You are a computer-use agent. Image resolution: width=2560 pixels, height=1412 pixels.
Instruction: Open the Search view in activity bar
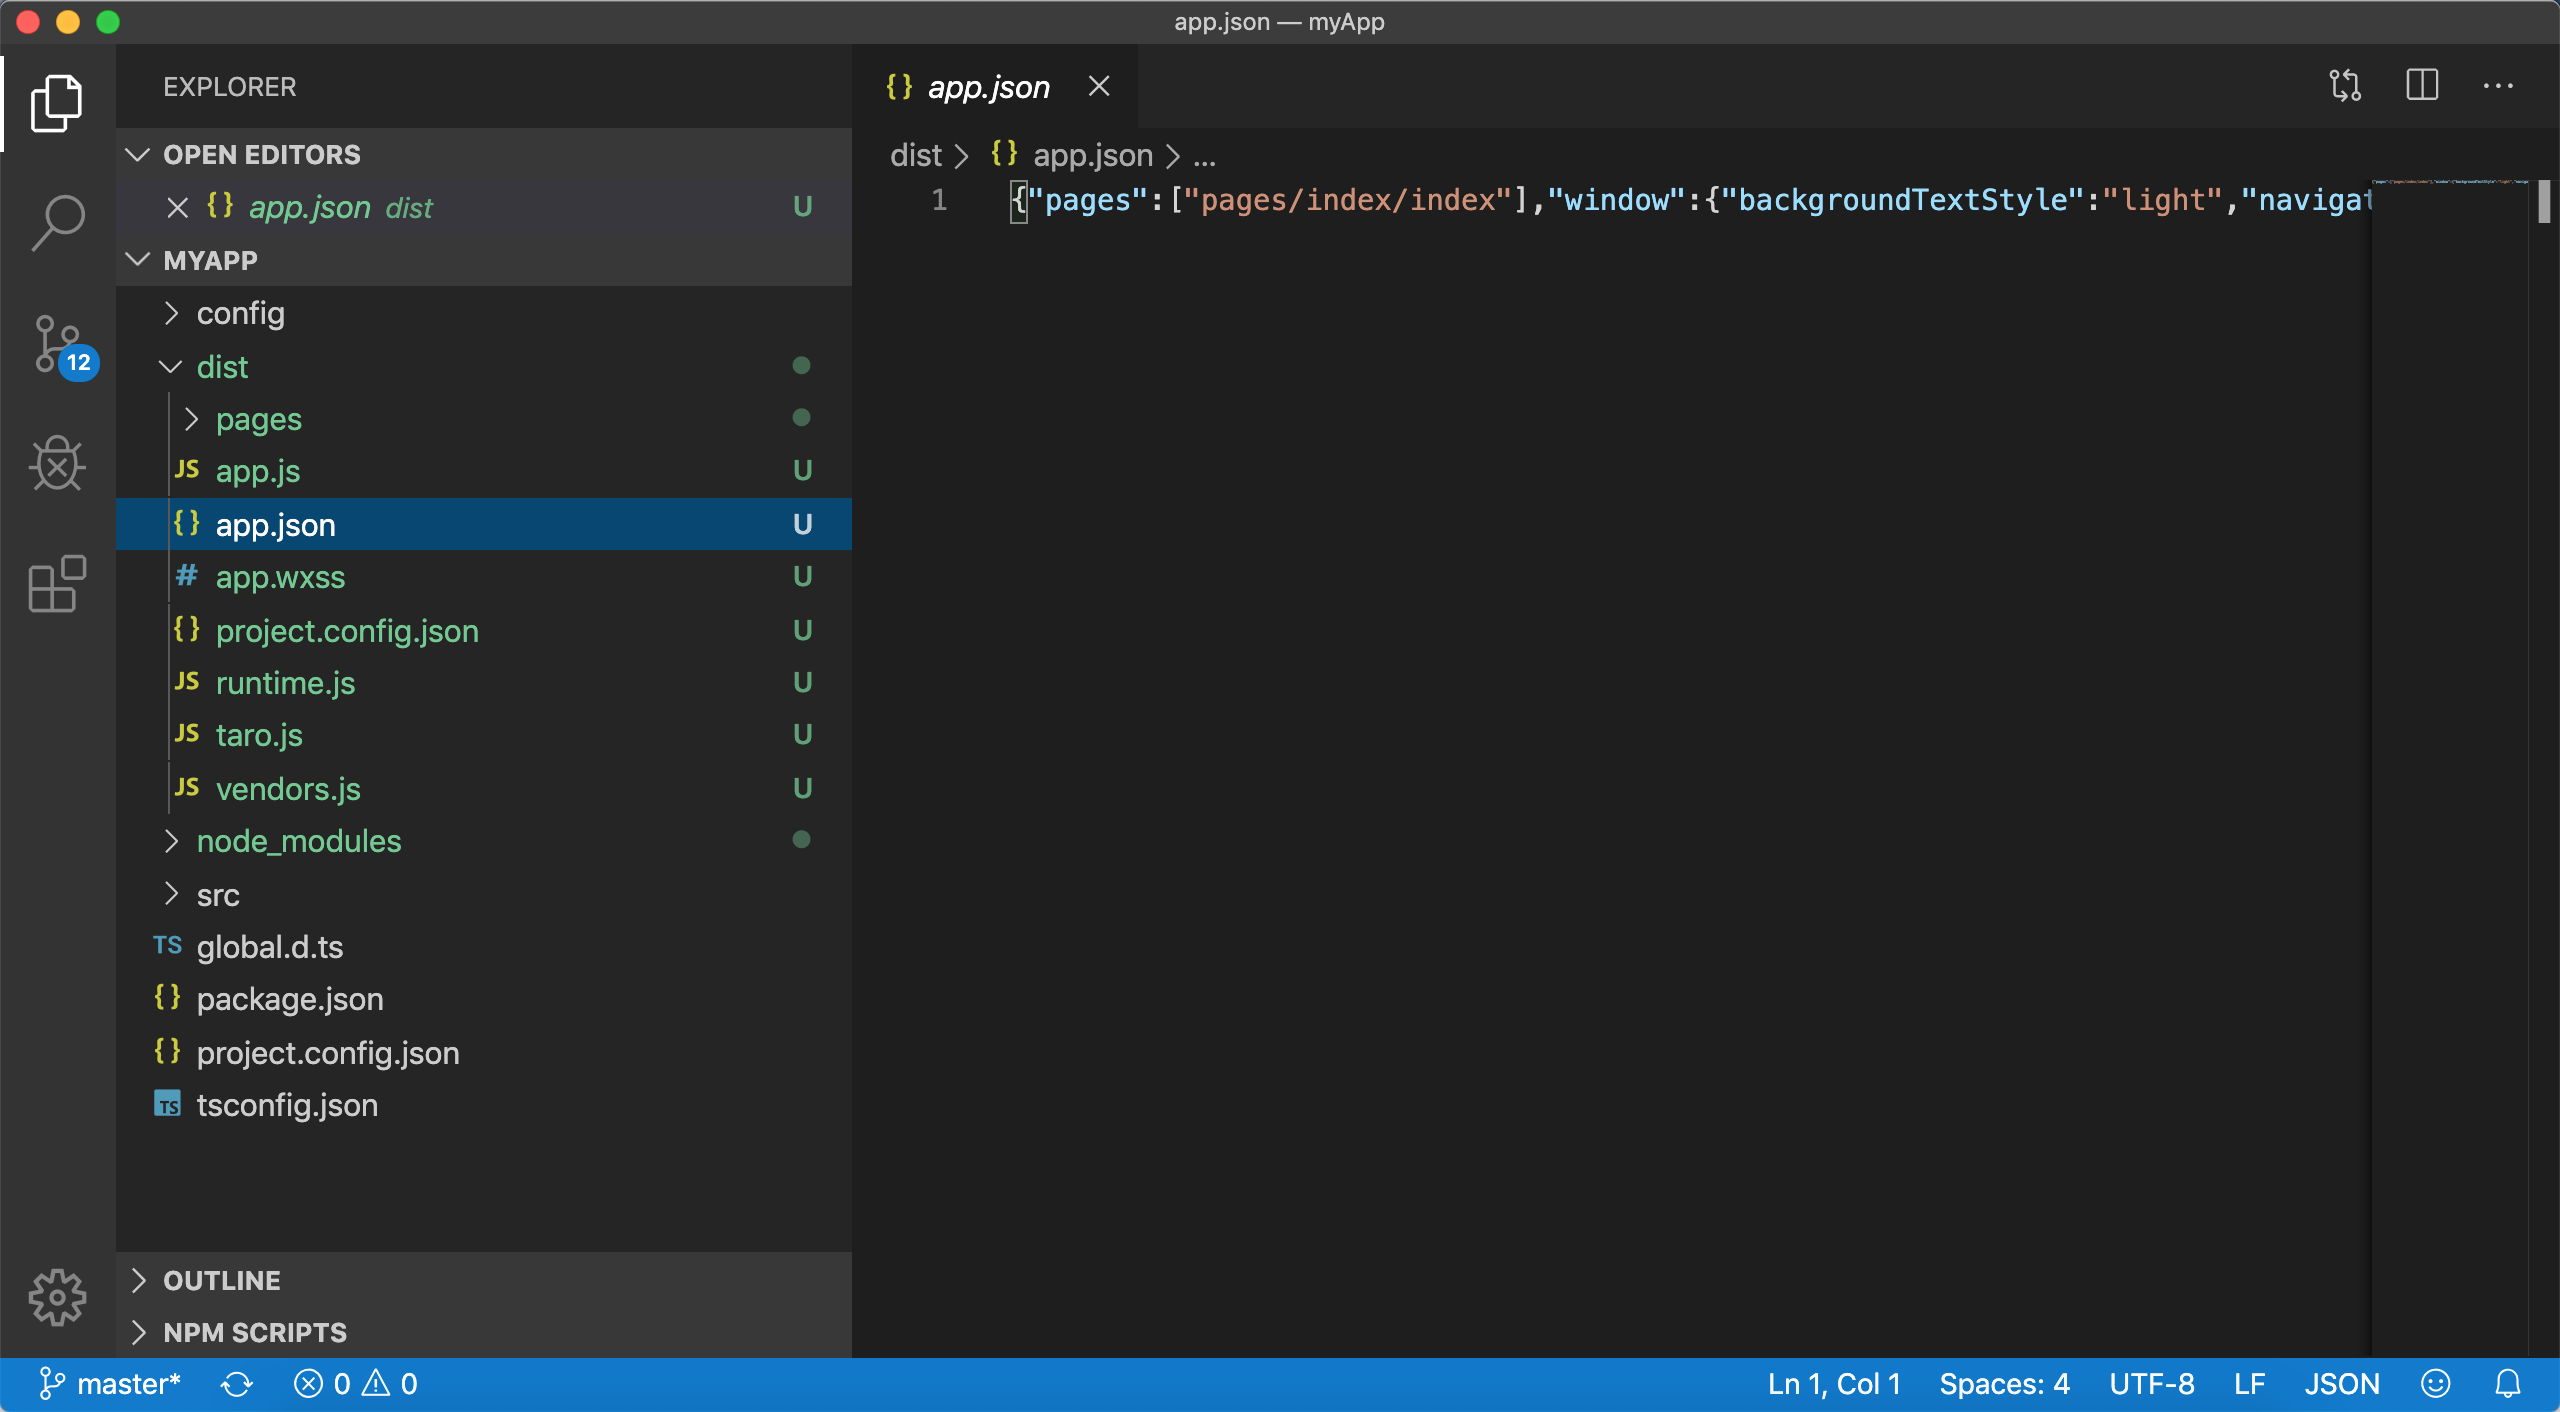coord(57,222)
